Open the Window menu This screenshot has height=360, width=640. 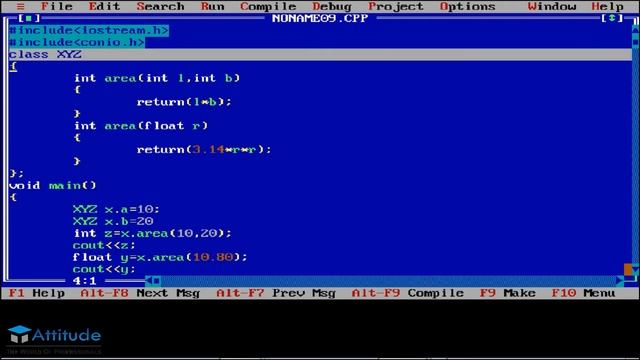[552, 7]
